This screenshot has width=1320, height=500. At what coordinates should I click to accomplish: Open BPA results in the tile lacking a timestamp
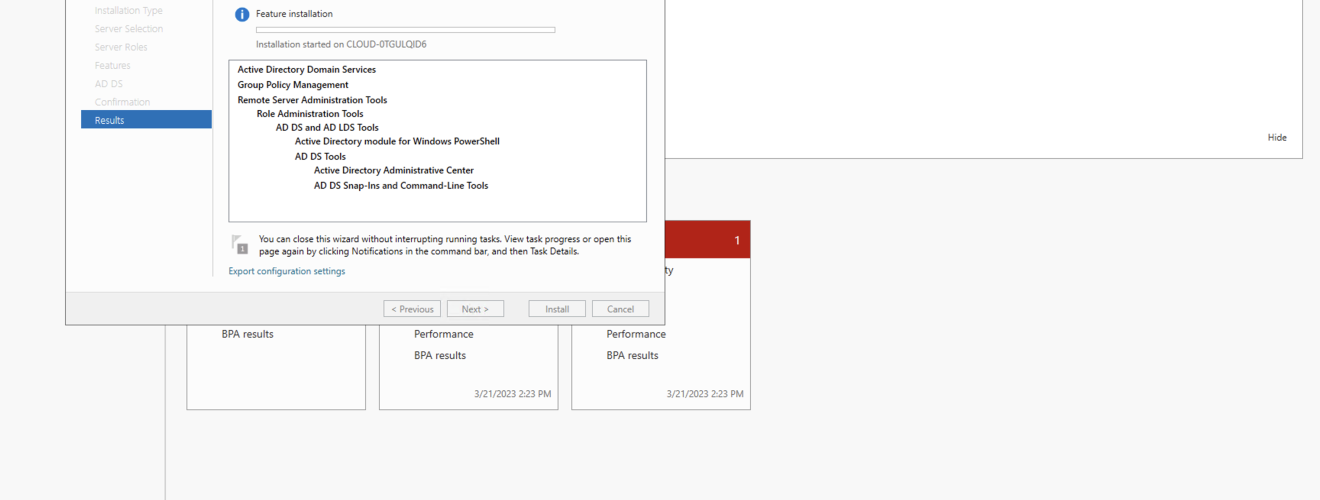(x=248, y=334)
